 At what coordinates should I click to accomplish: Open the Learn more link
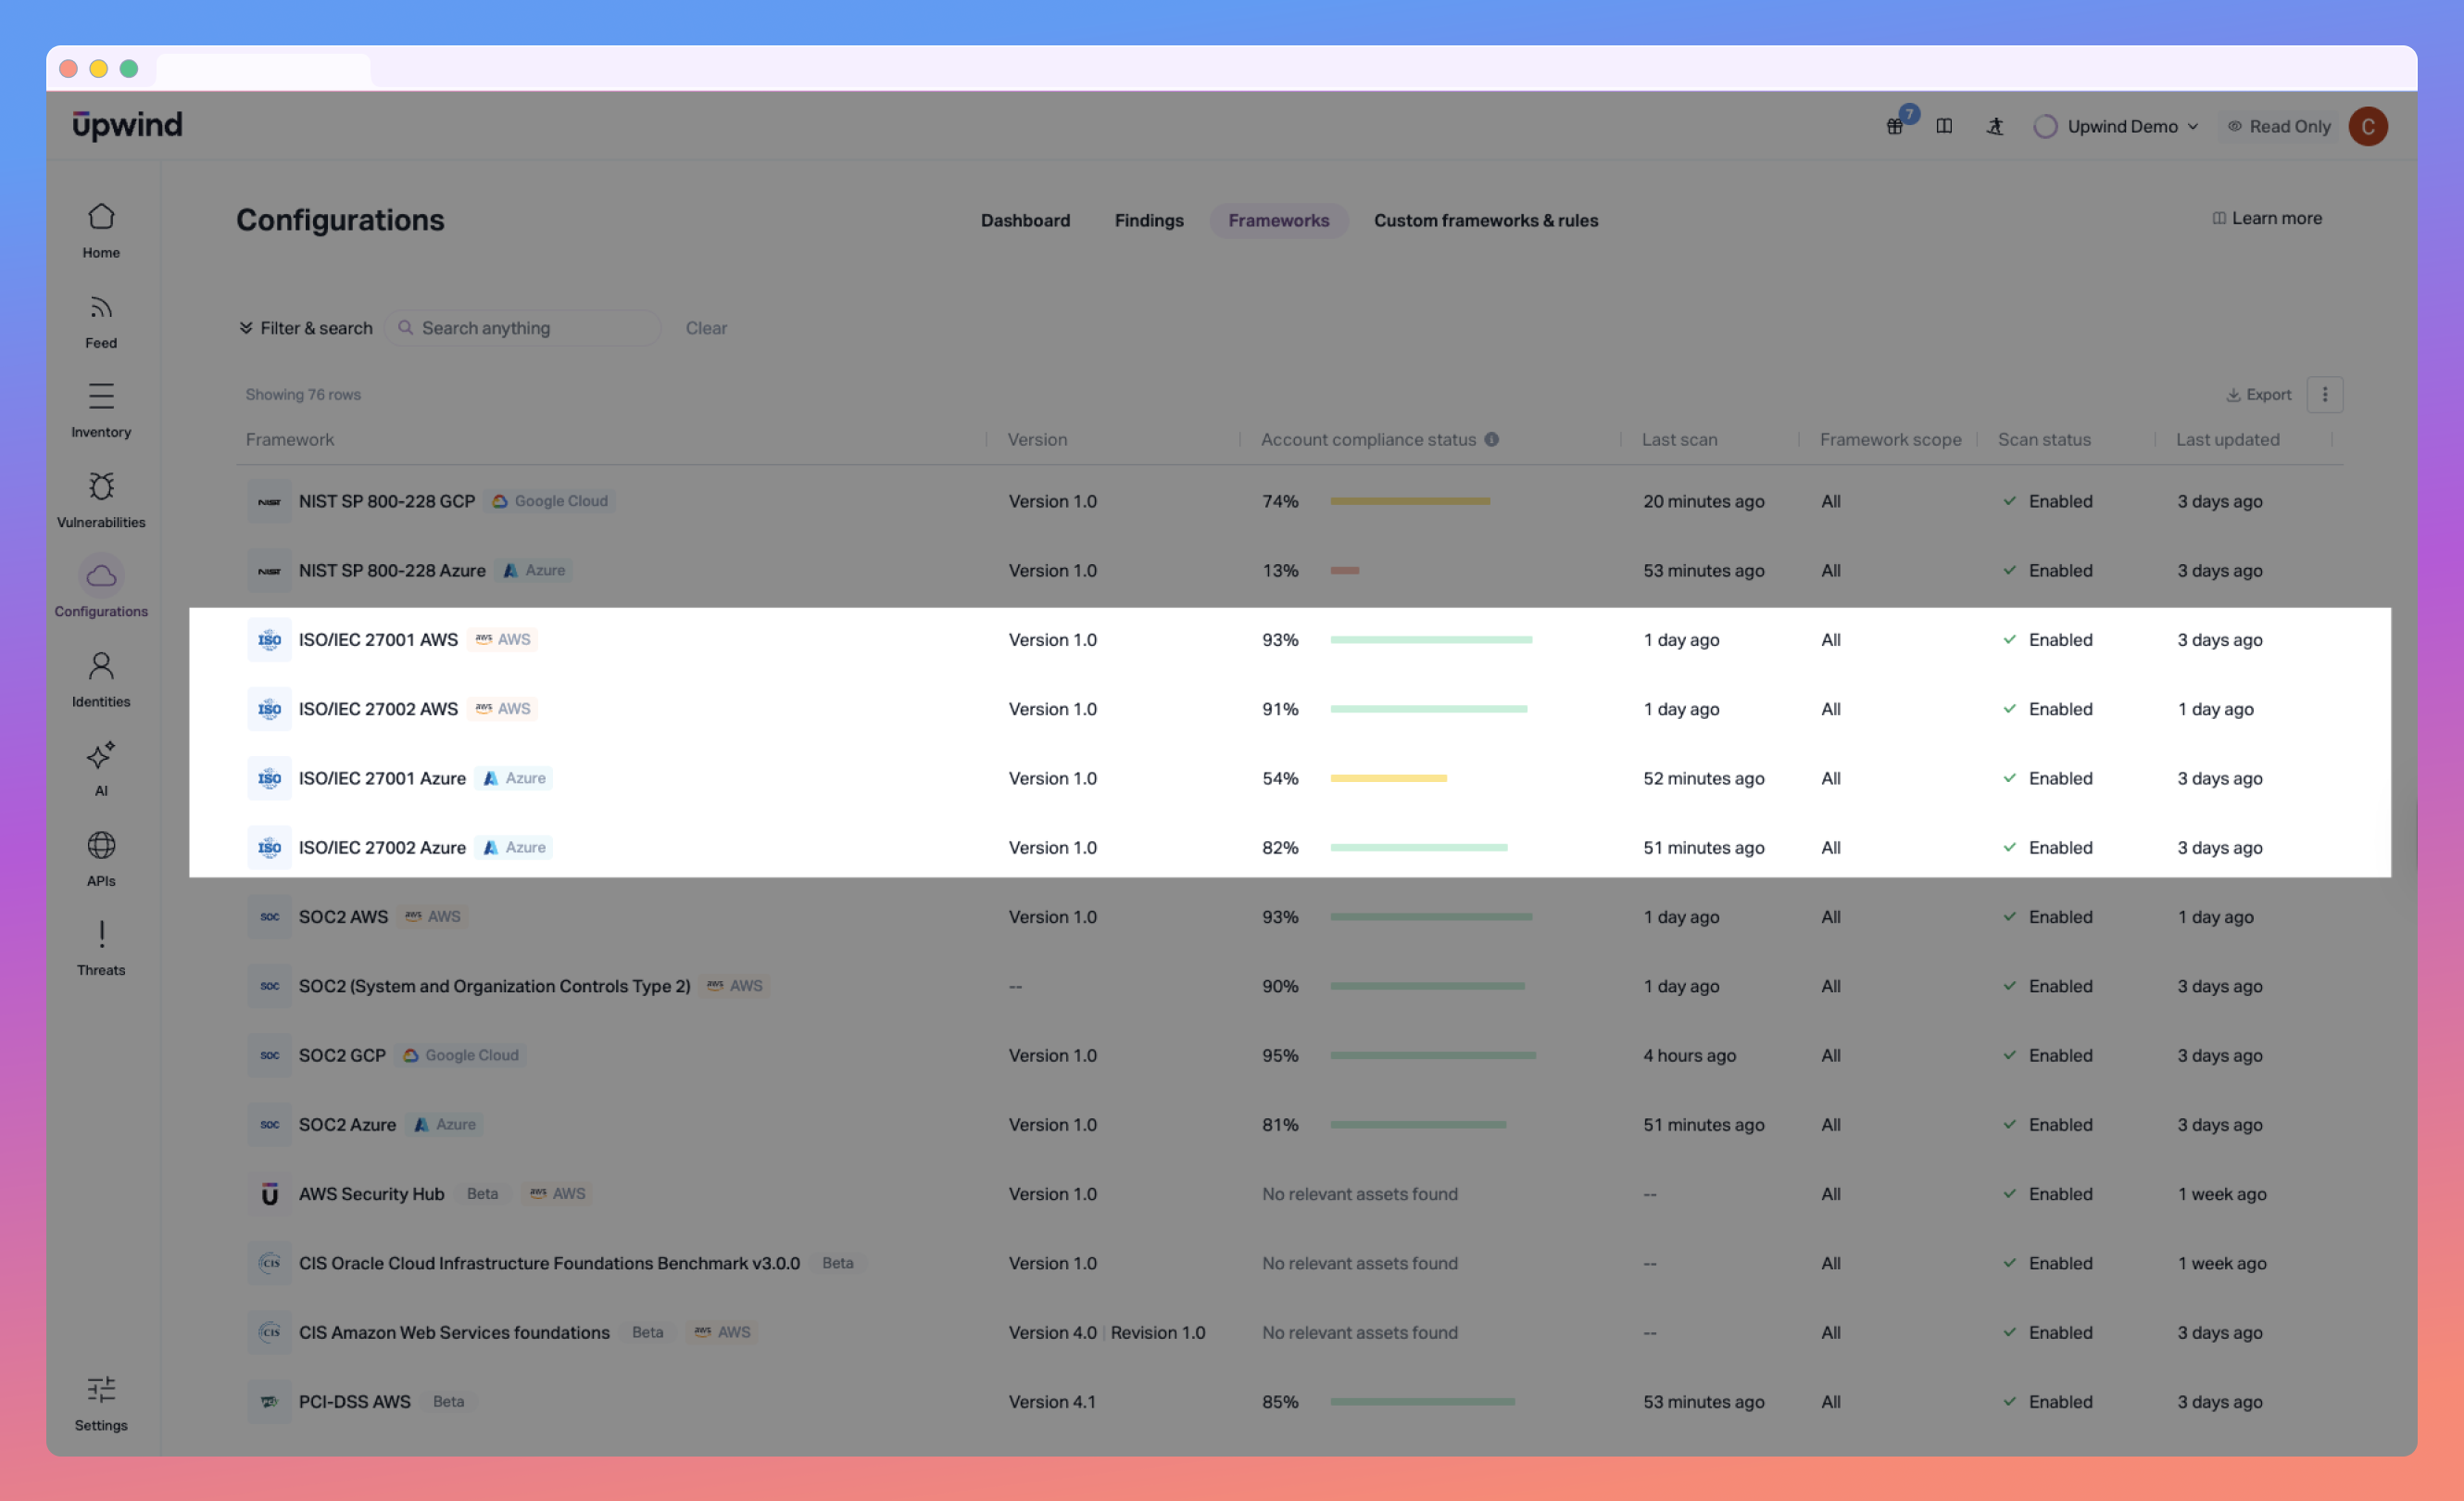2267,218
